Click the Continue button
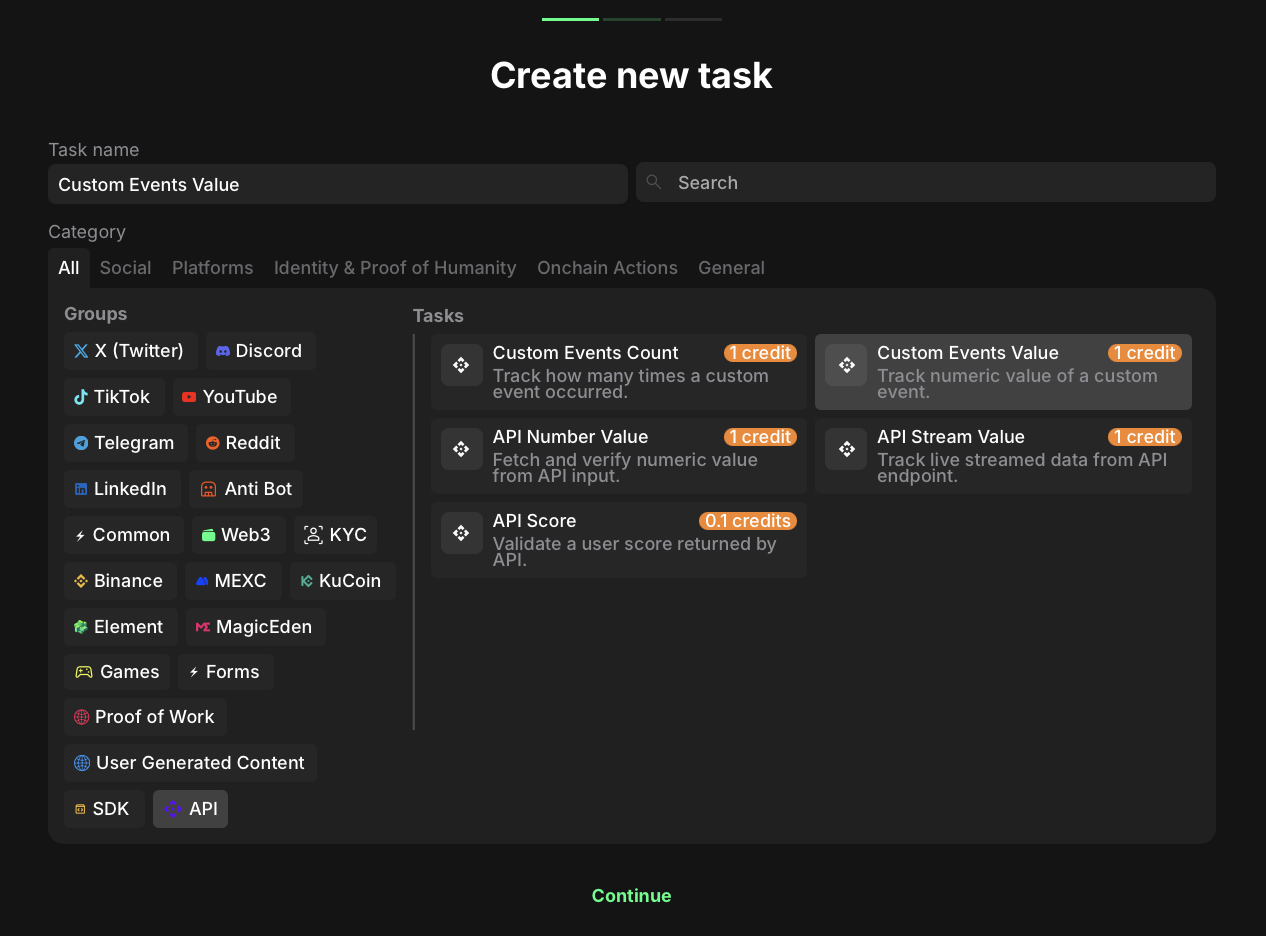 (631, 896)
